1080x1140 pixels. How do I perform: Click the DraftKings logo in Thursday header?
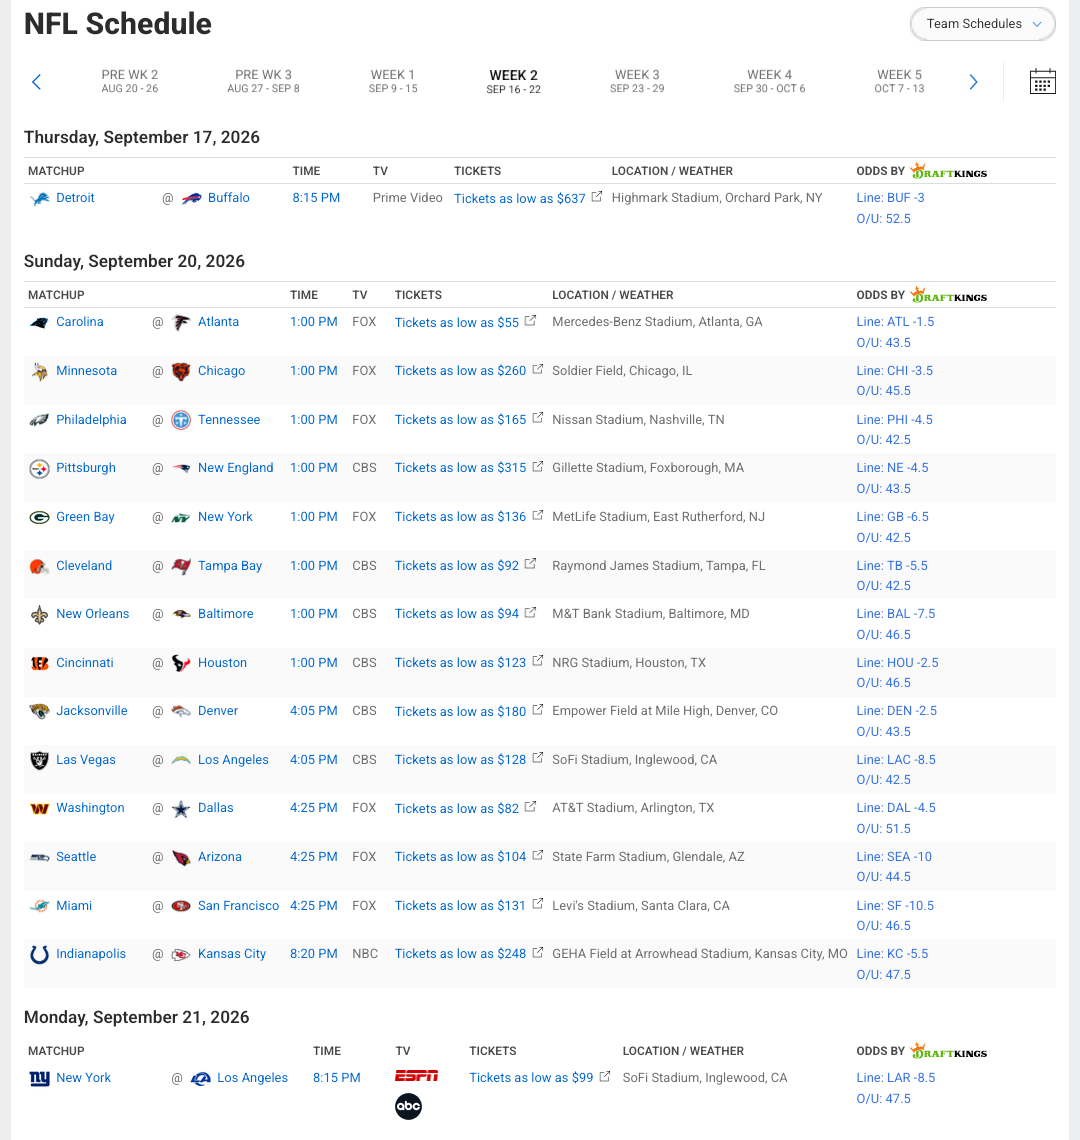(x=949, y=171)
